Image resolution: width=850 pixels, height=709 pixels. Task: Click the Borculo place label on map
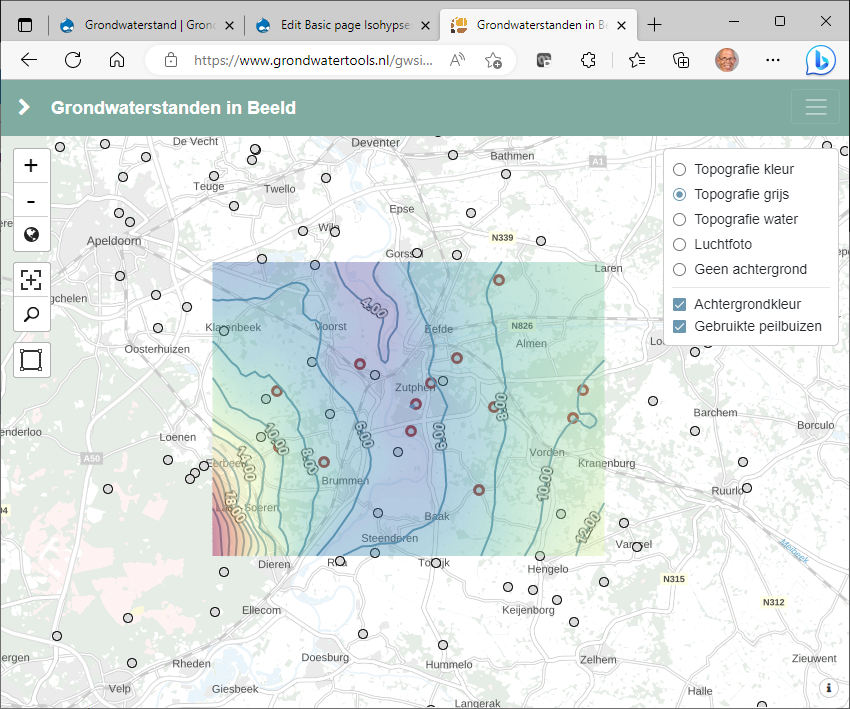coord(815,425)
